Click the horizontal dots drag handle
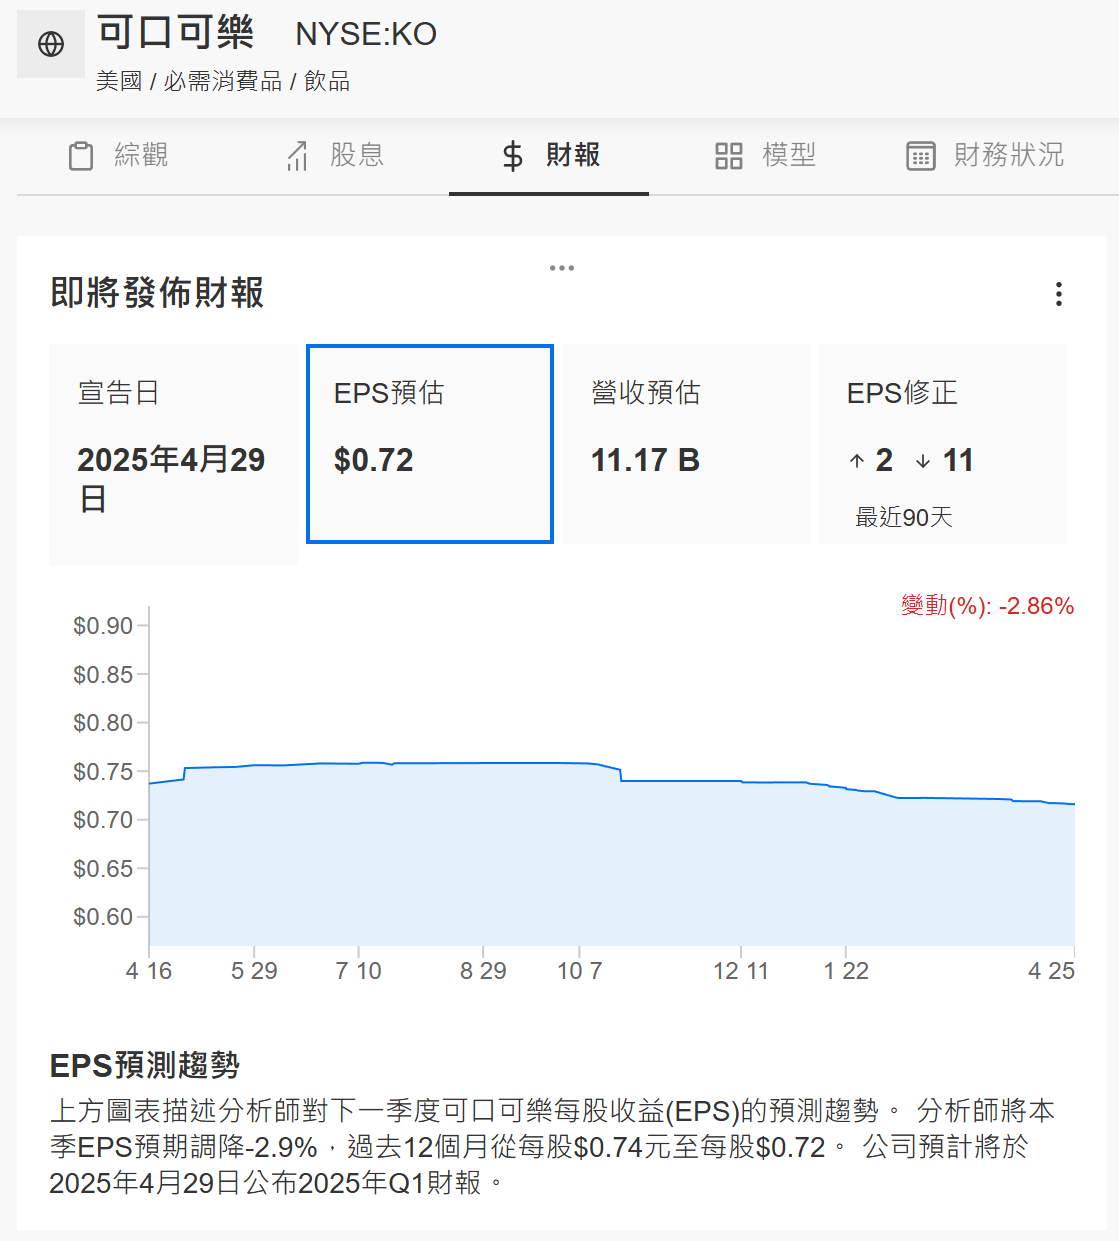 click(562, 268)
